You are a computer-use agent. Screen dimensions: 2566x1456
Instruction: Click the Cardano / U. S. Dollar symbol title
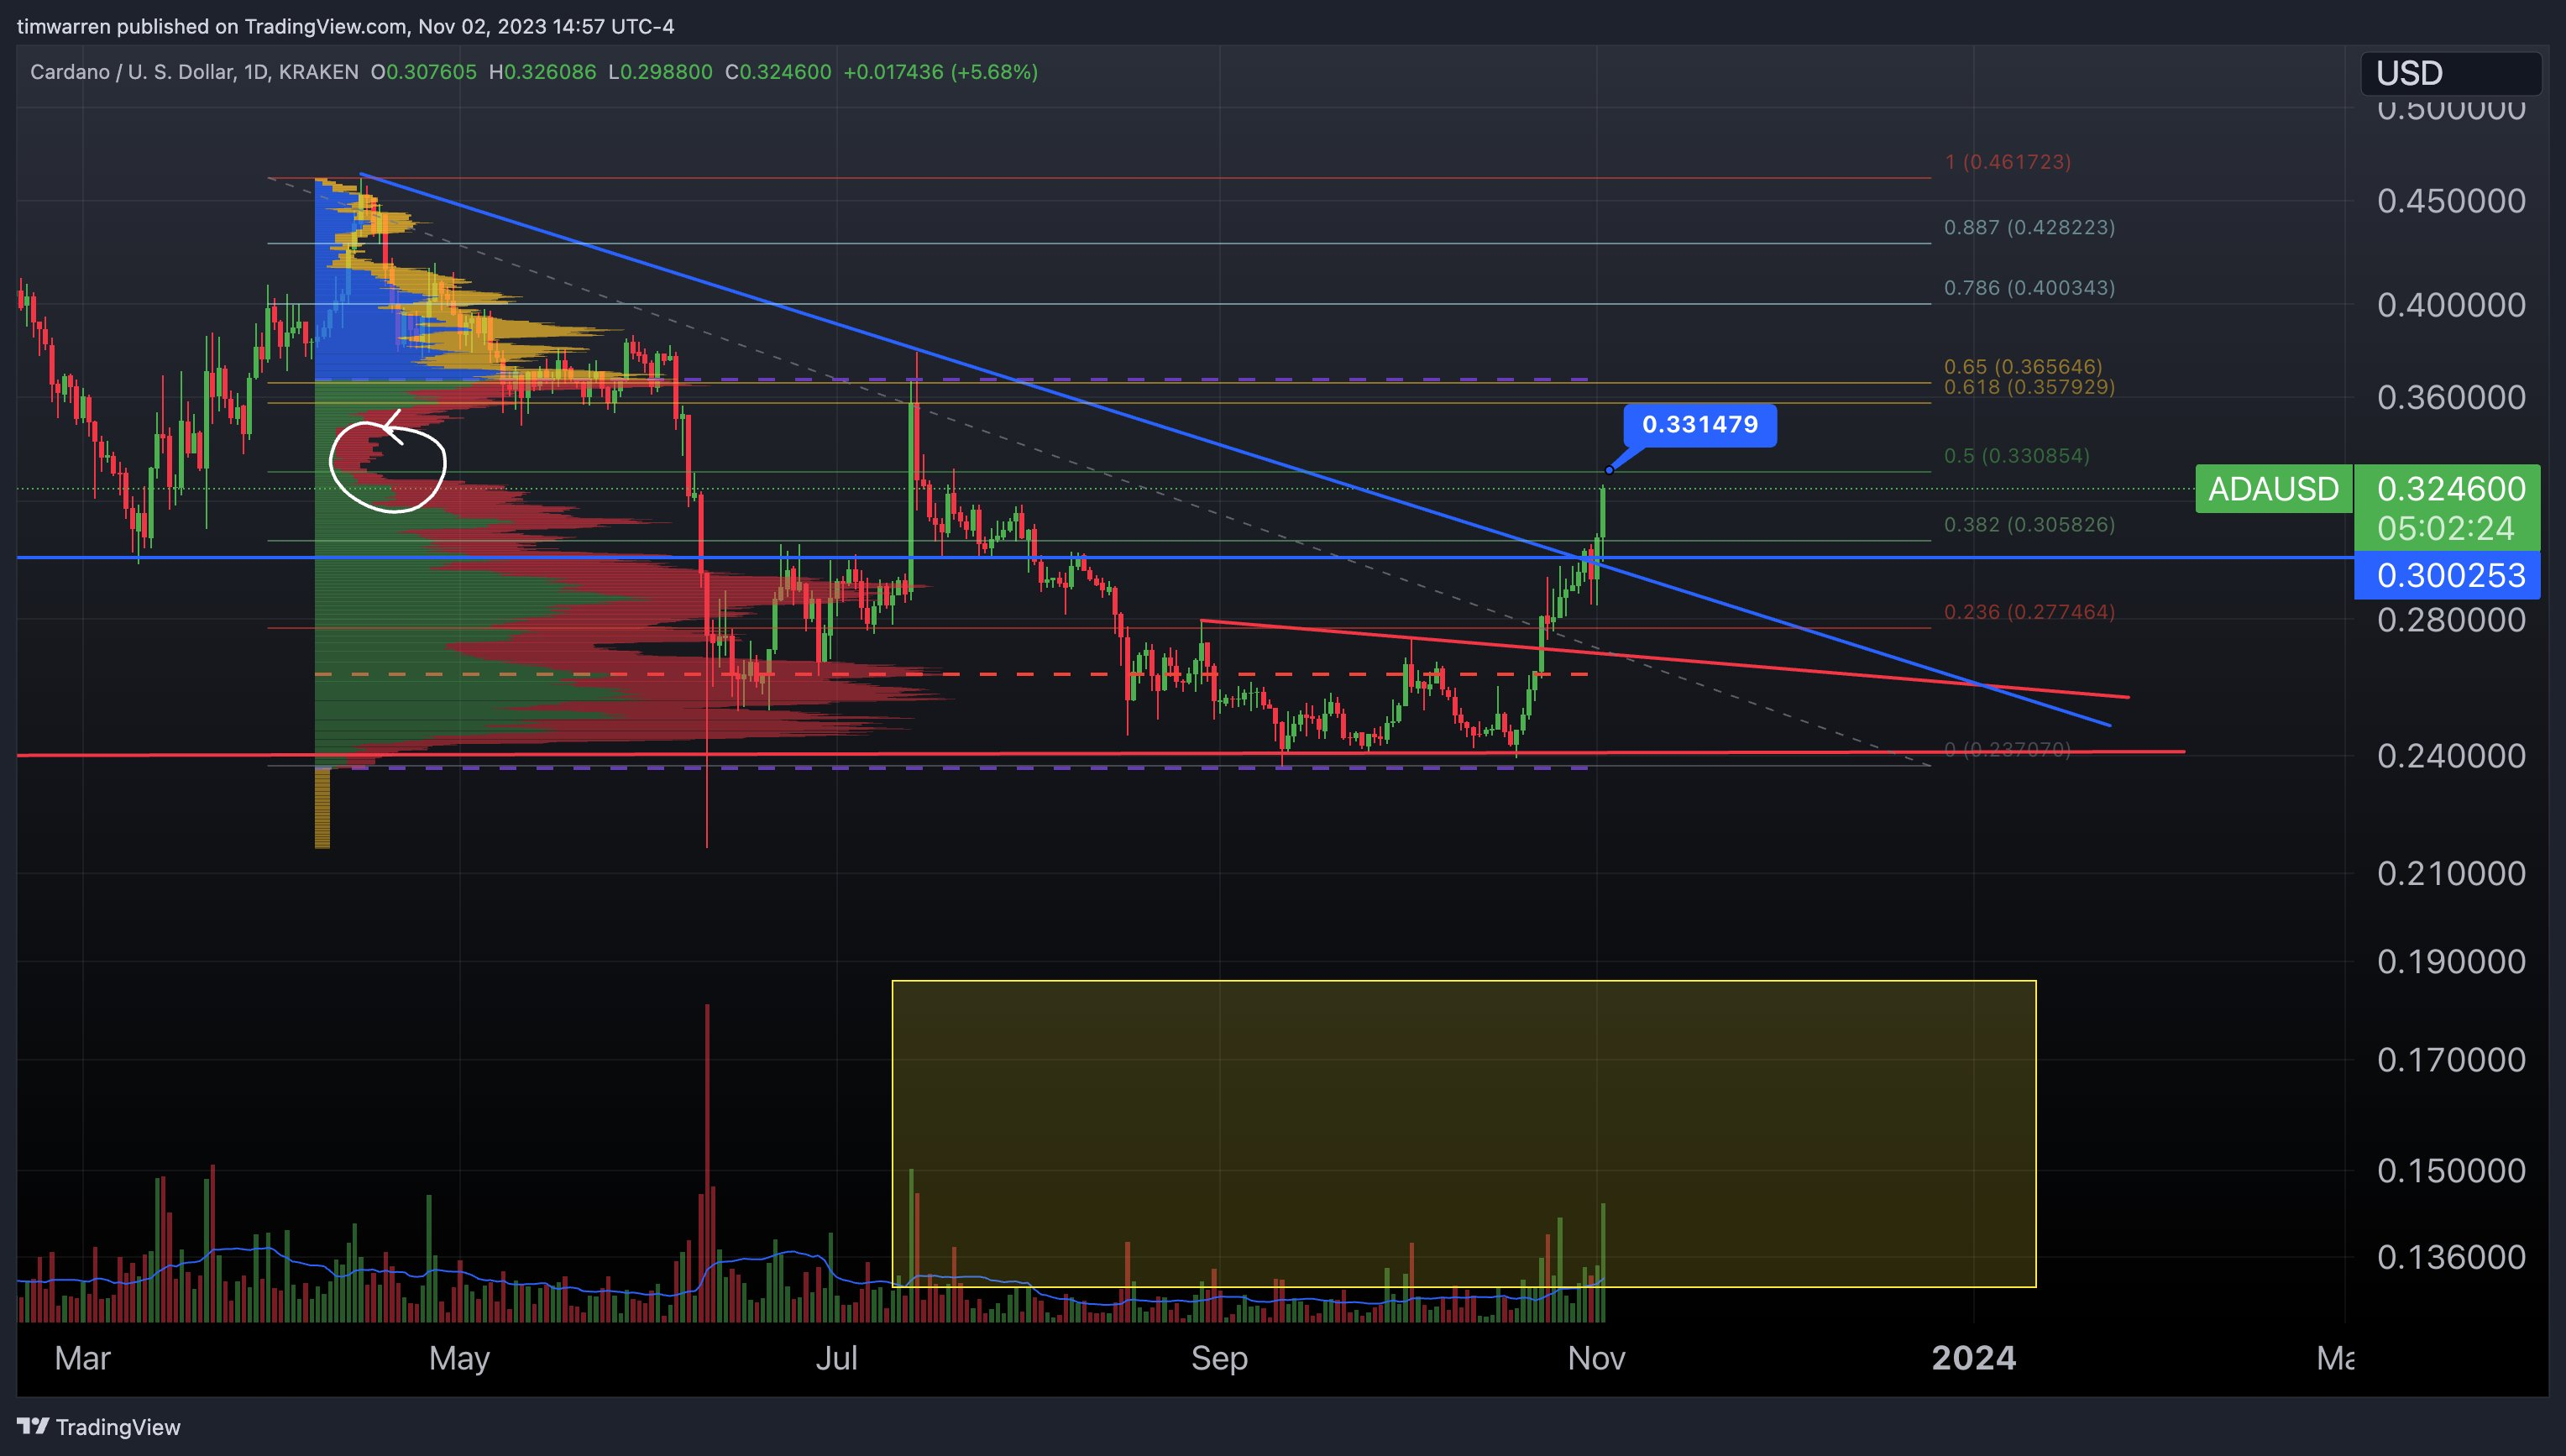click(x=133, y=72)
